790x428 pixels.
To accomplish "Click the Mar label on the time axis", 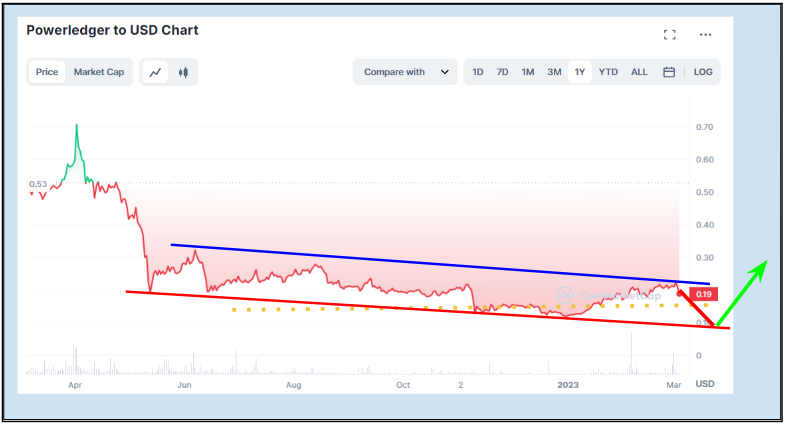I will click(x=674, y=385).
